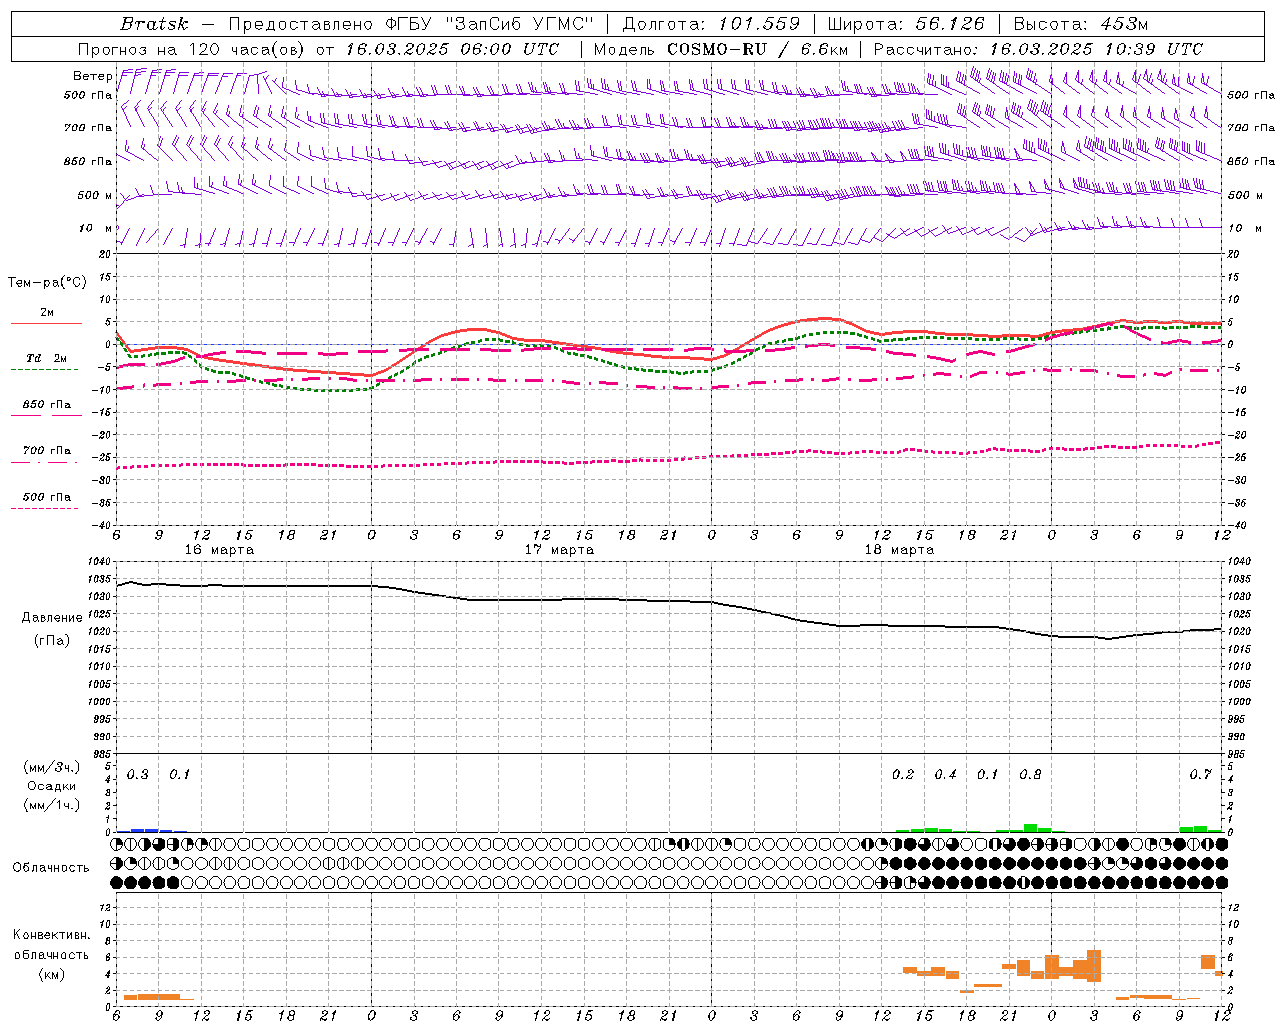The width and height of the screenshot is (1280, 1024).
Task: Click the "Td 2м" dew point legend entry
Action: pyautogui.click(x=47, y=358)
